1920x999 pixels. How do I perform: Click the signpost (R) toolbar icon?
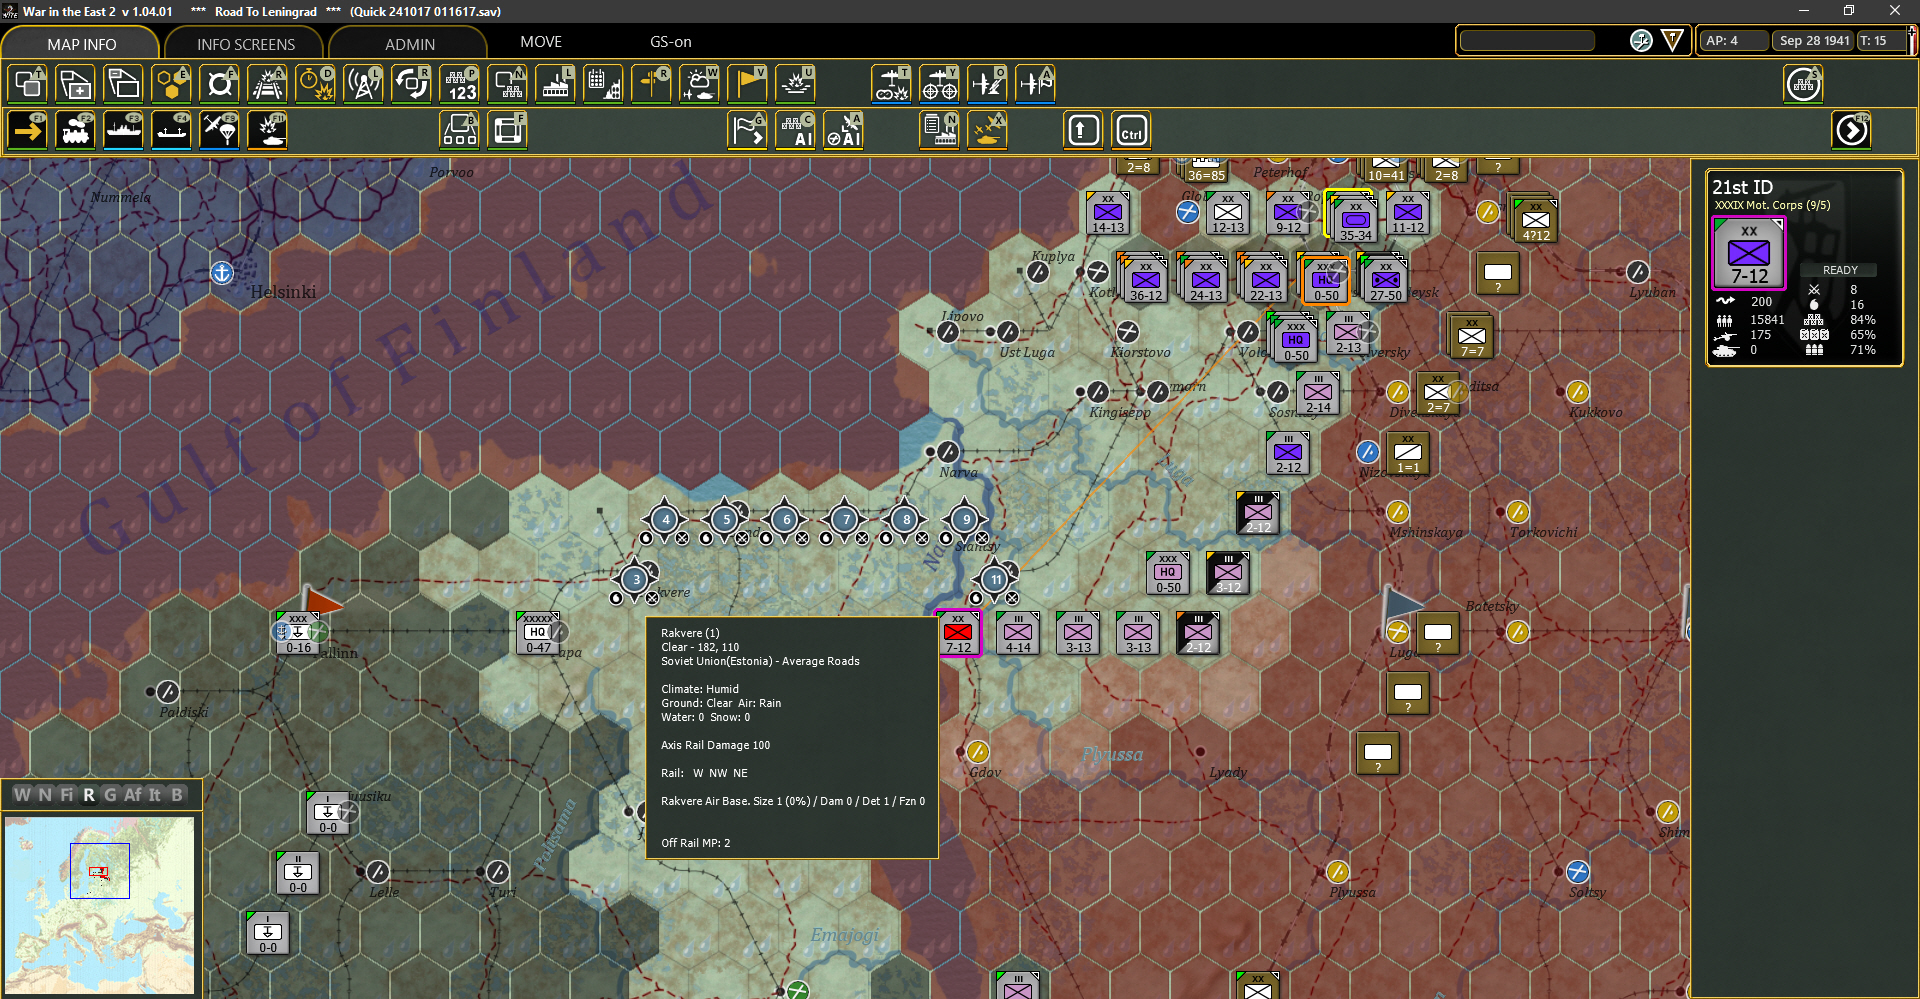tap(651, 84)
